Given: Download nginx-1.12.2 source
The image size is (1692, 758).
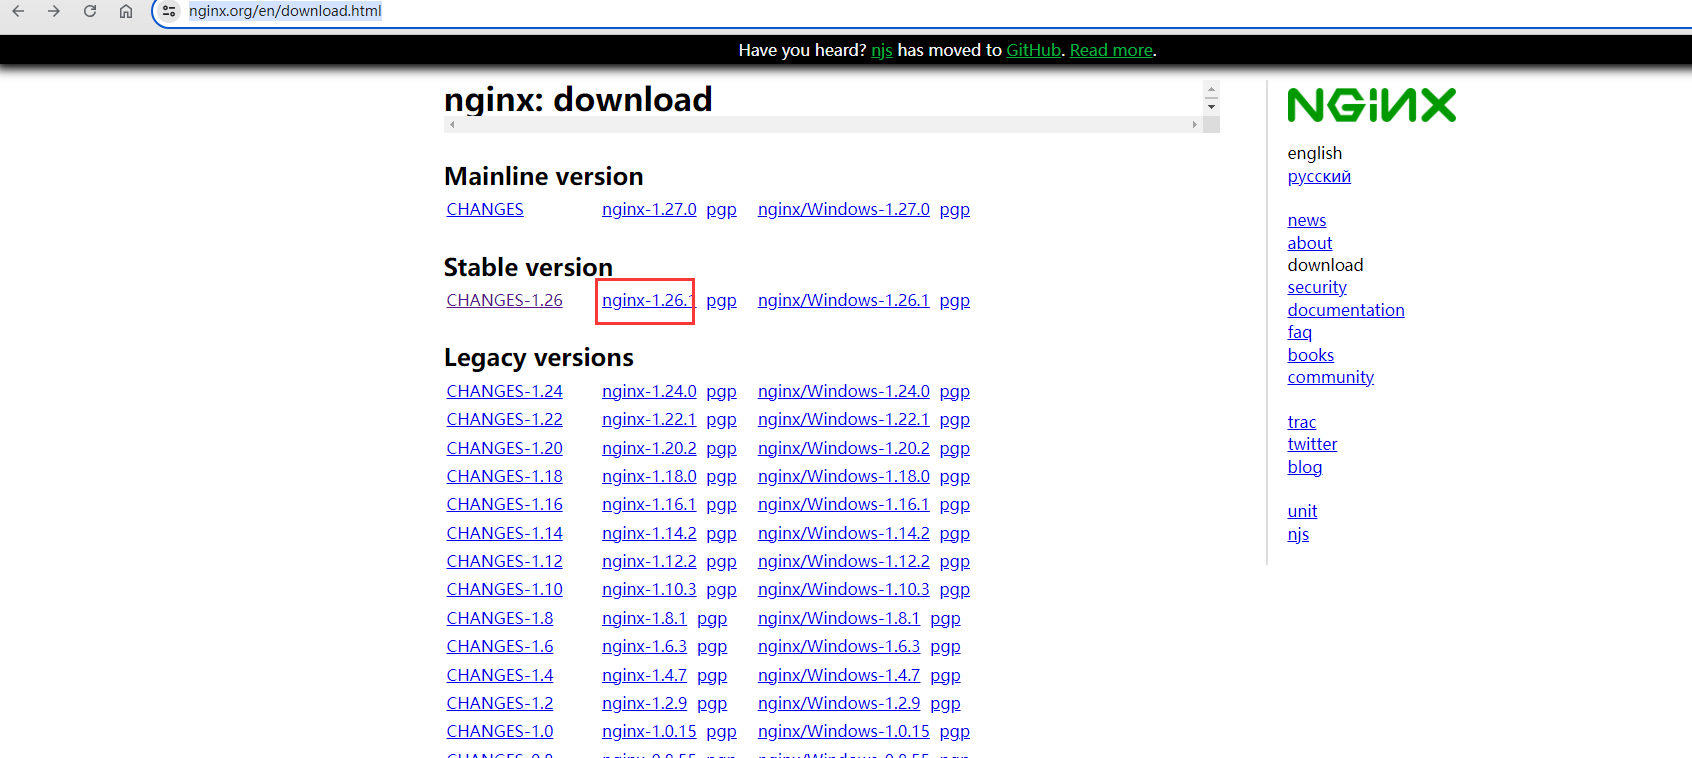Looking at the screenshot, I should (x=649, y=561).
